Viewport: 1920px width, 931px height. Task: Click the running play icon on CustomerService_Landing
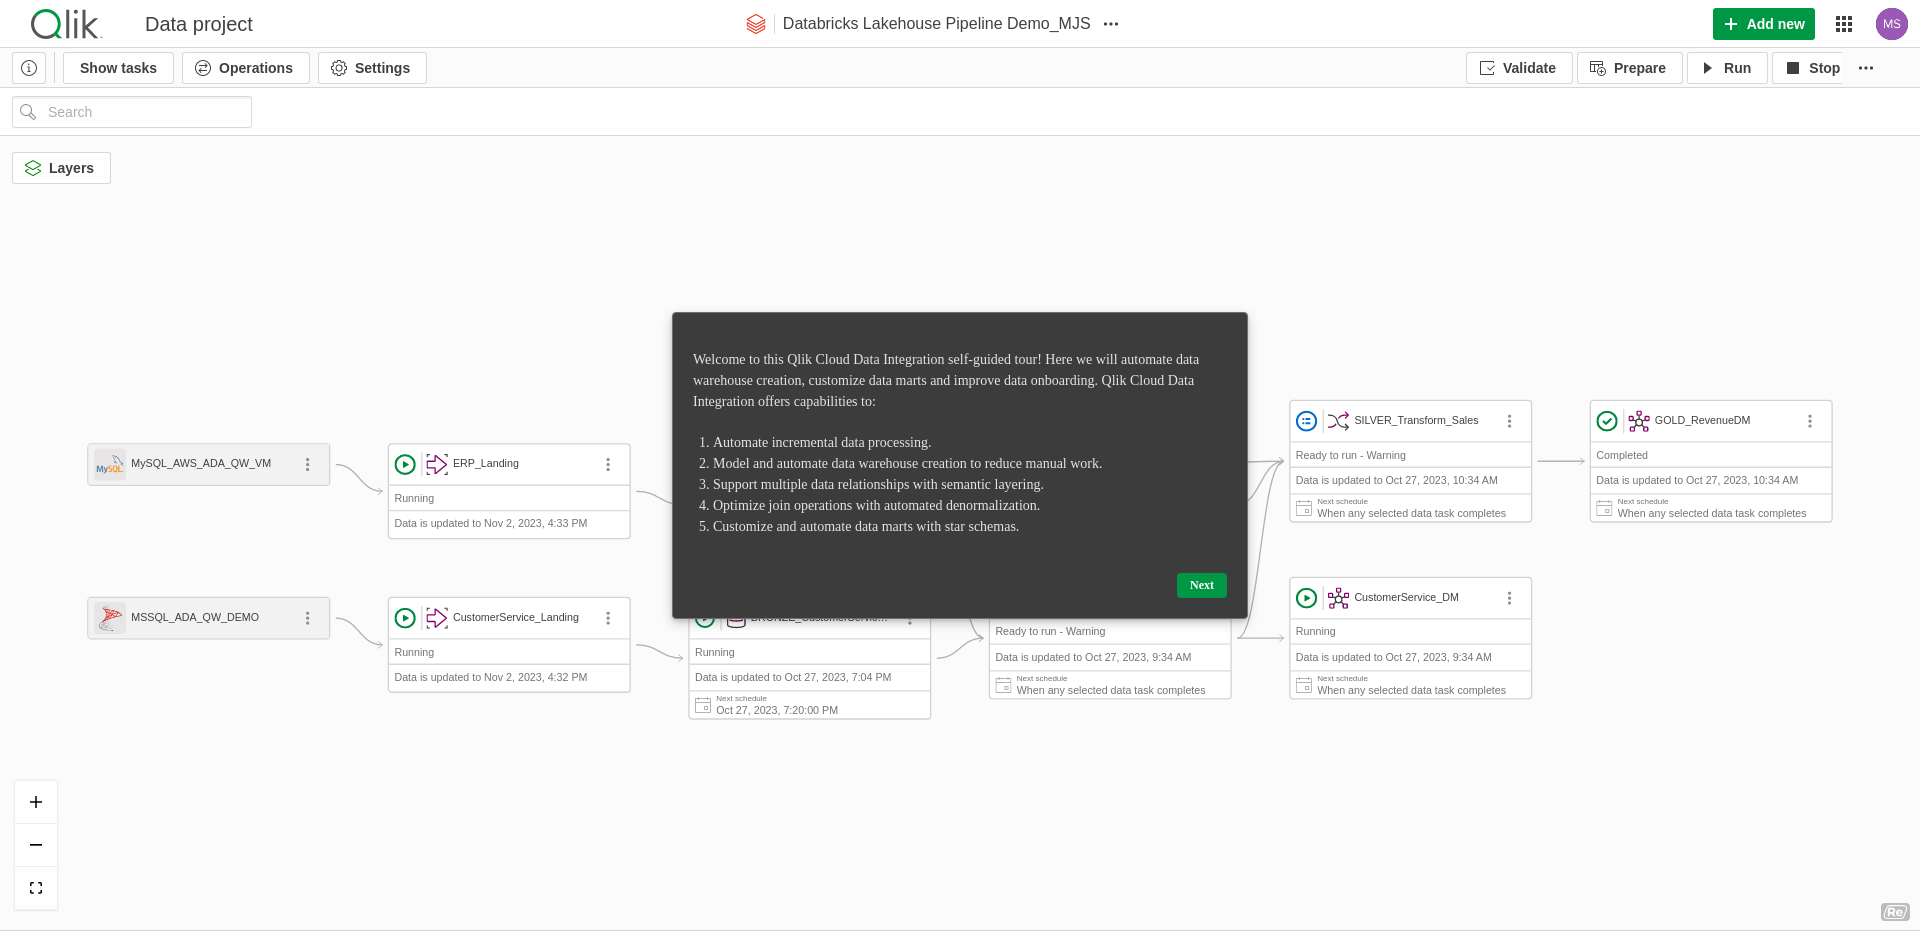click(405, 618)
